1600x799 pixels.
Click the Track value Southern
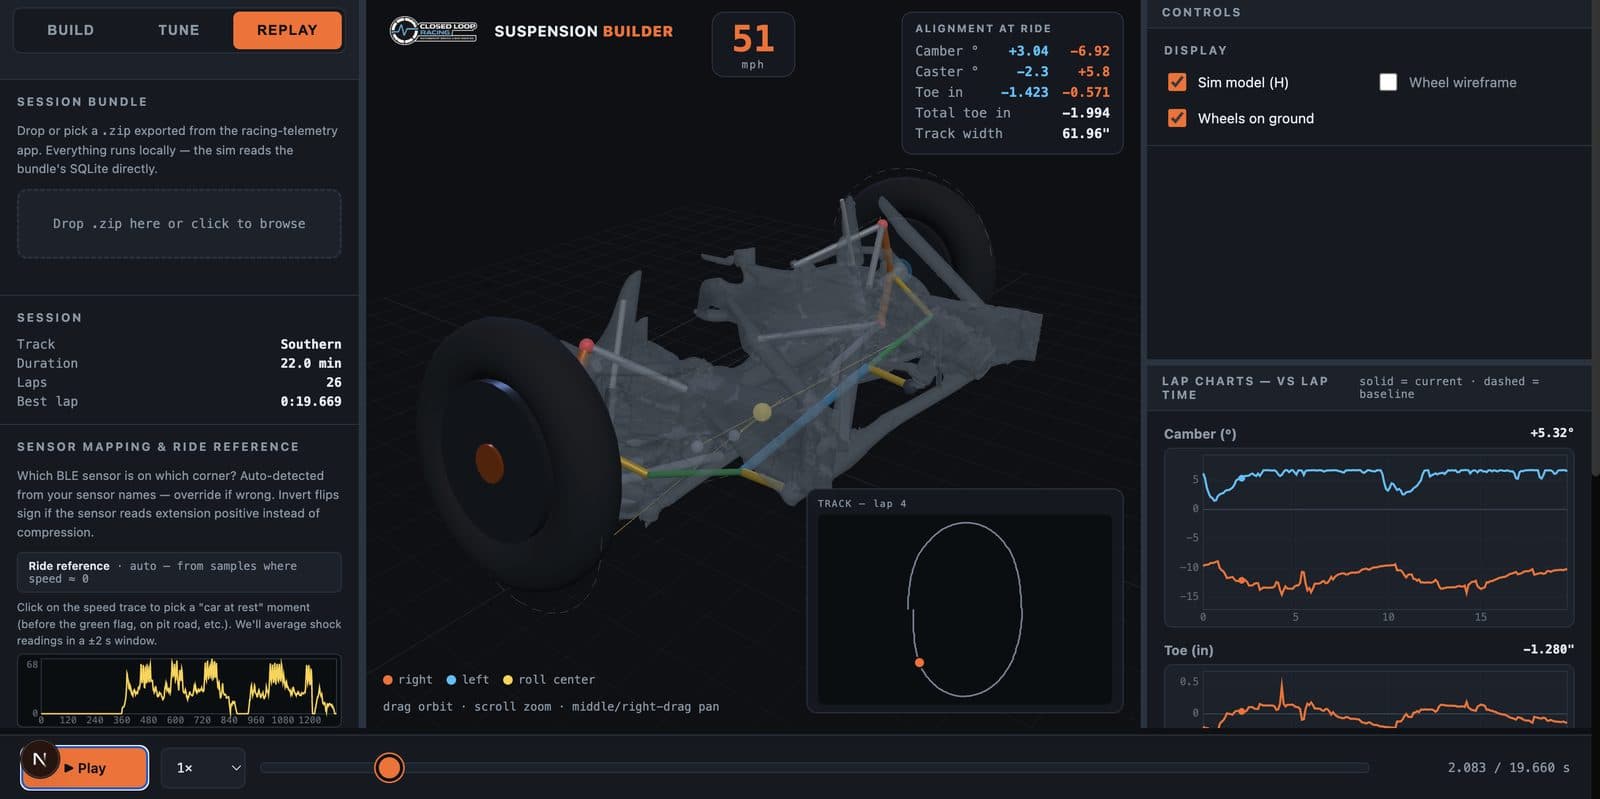(x=310, y=344)
